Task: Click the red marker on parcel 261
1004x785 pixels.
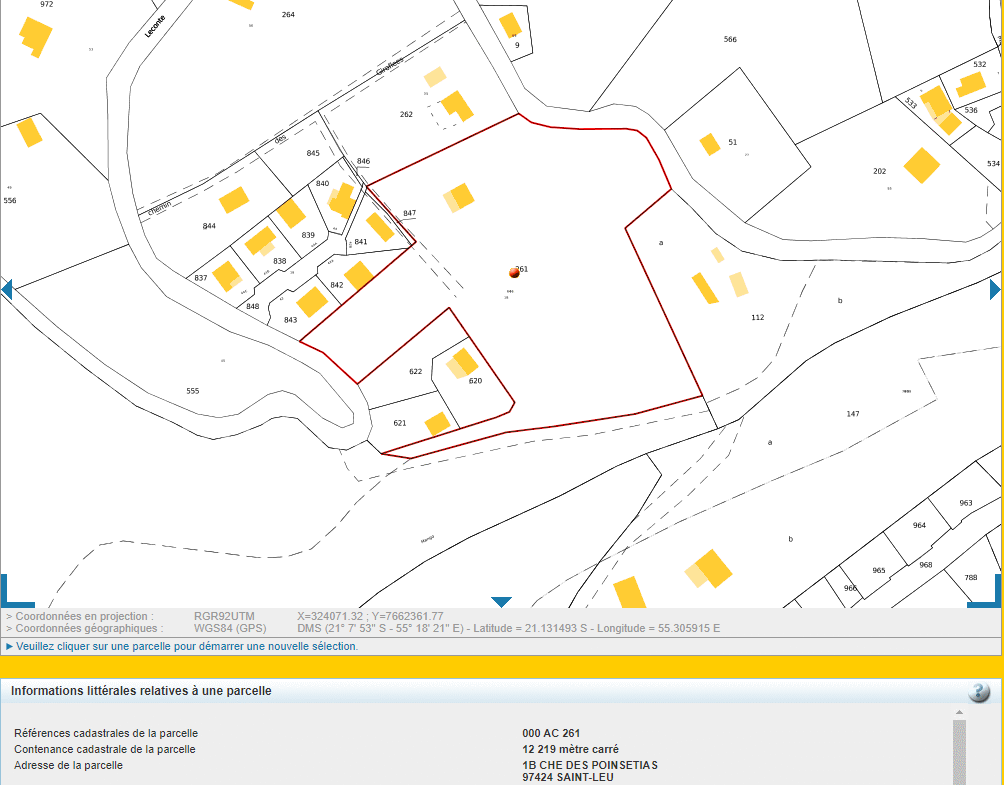Action: click(x=514, y=272)
